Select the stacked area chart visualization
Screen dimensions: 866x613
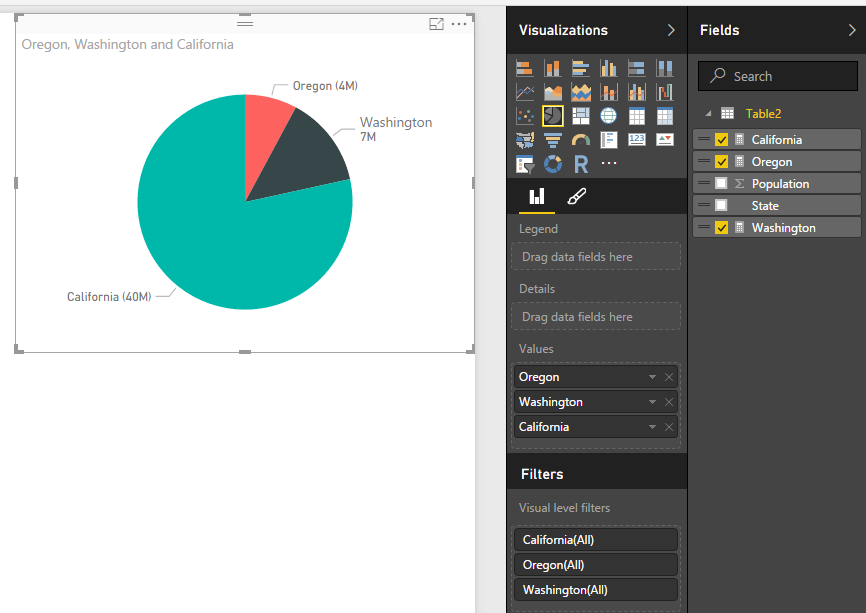[580, 92]
